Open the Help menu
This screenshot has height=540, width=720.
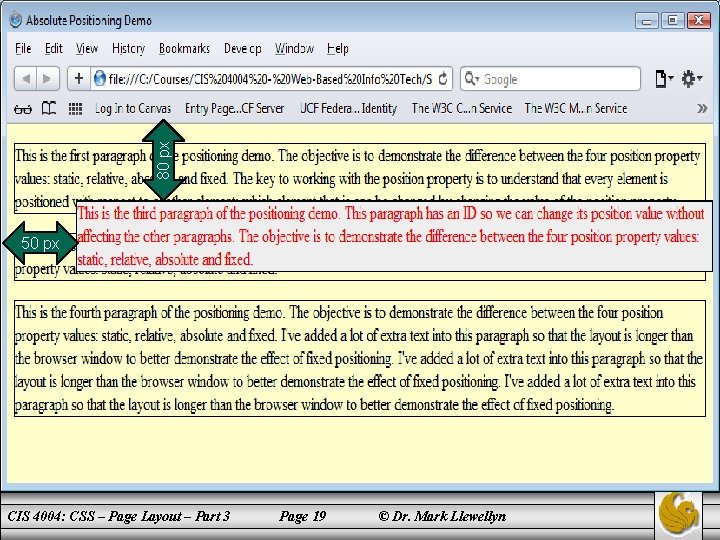coord(338,49)
